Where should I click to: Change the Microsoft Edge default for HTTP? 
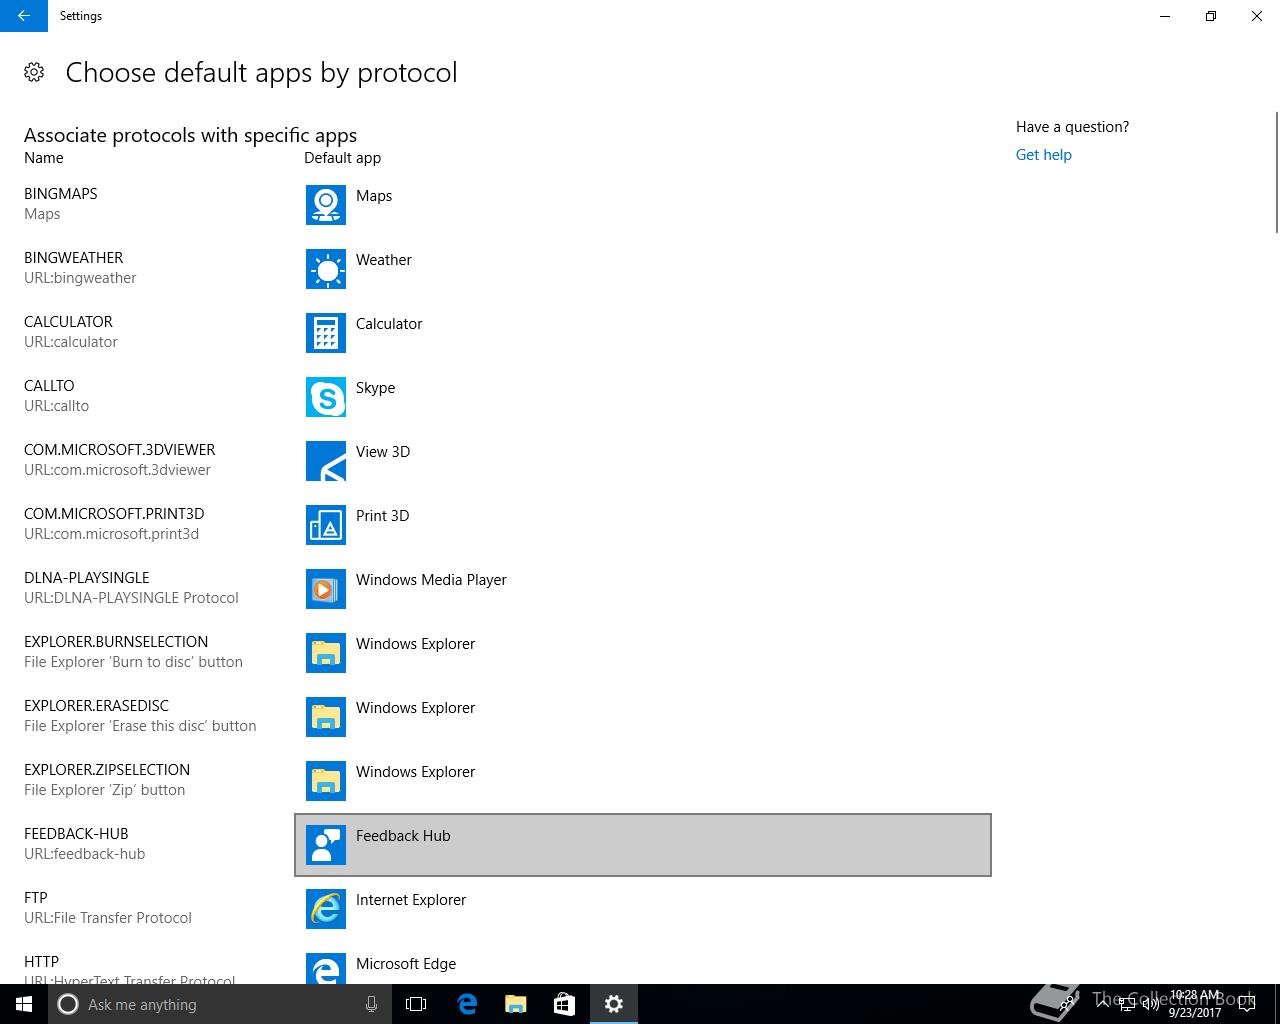pyautogui.click(x=643, y=964)
